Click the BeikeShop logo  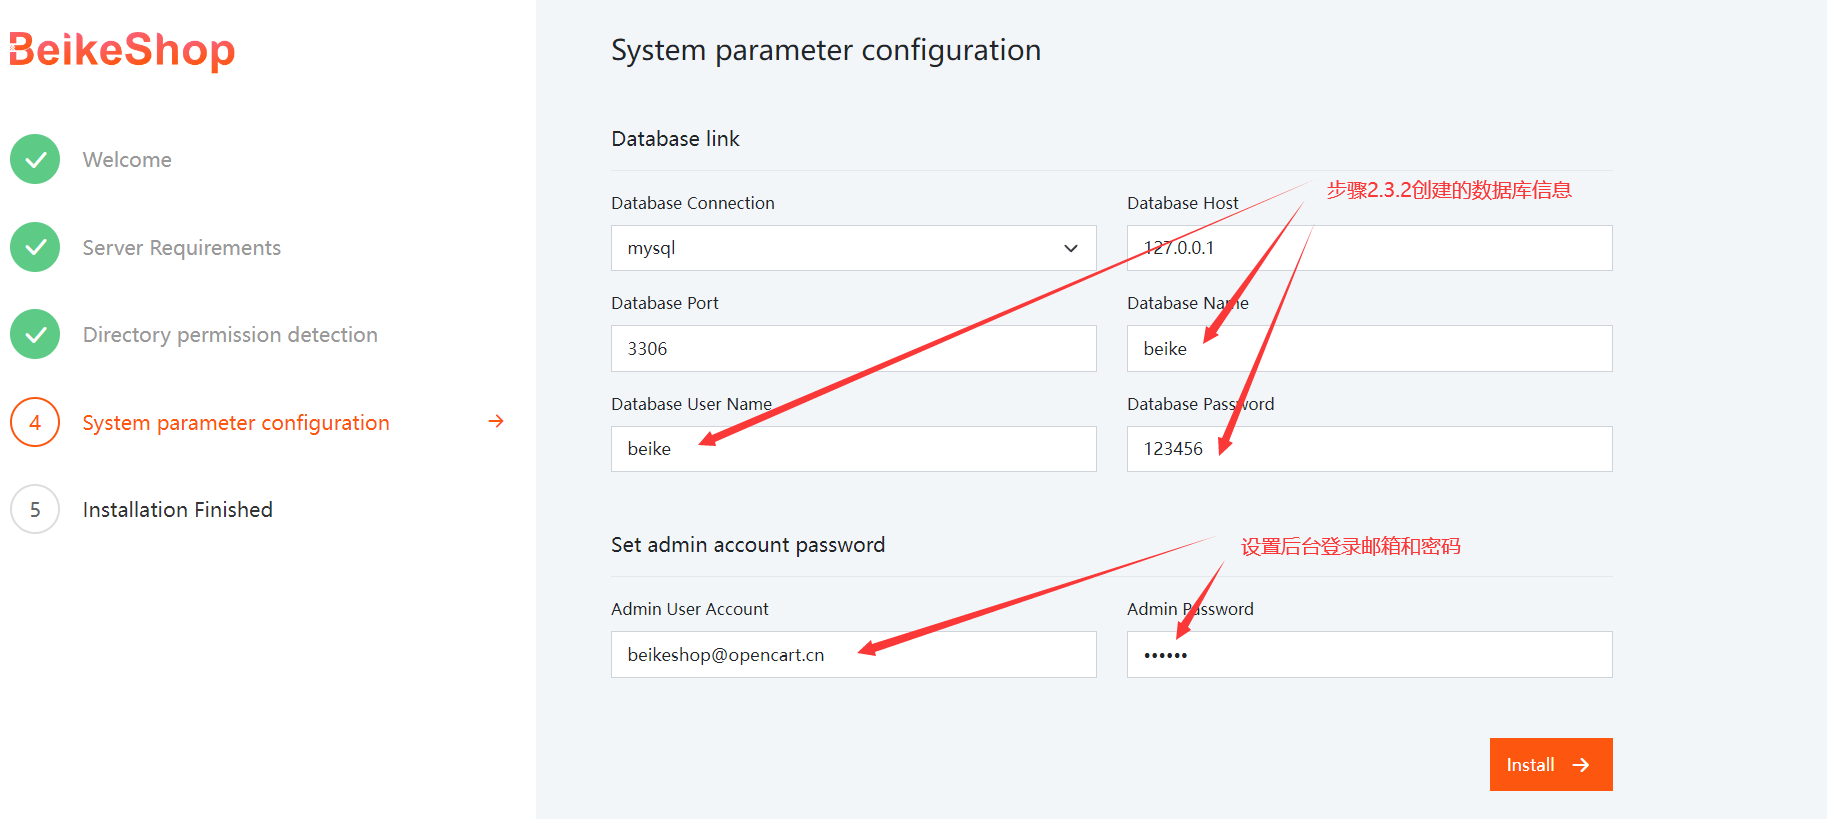tap(122, 50)
